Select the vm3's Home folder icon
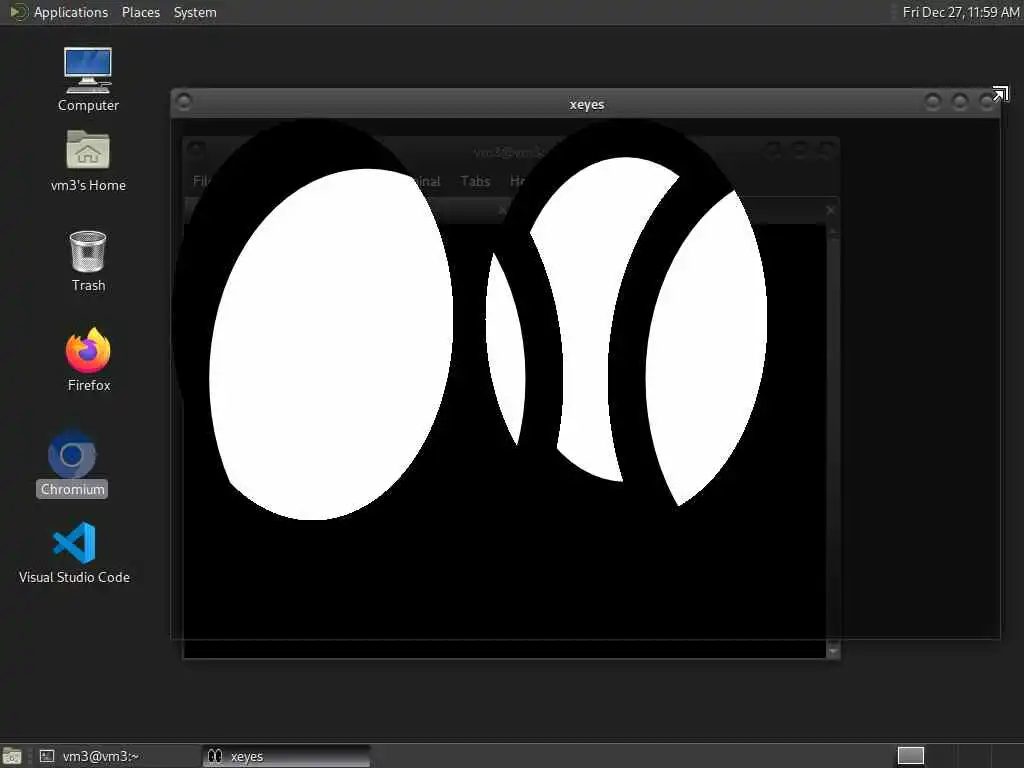Image resolution: width=1024 pixels, height=768 pixels. (x=88, y=161)
